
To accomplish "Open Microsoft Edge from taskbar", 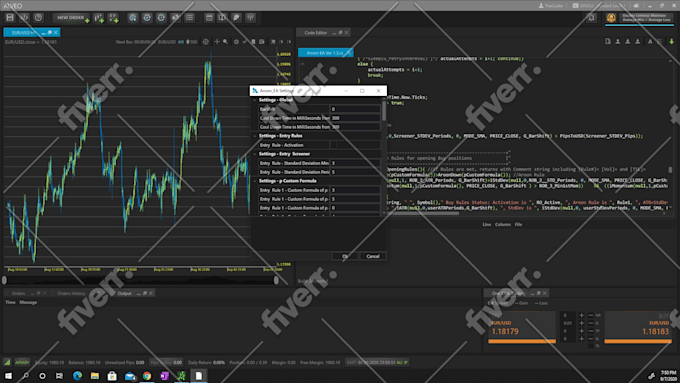I will (77, 376).
